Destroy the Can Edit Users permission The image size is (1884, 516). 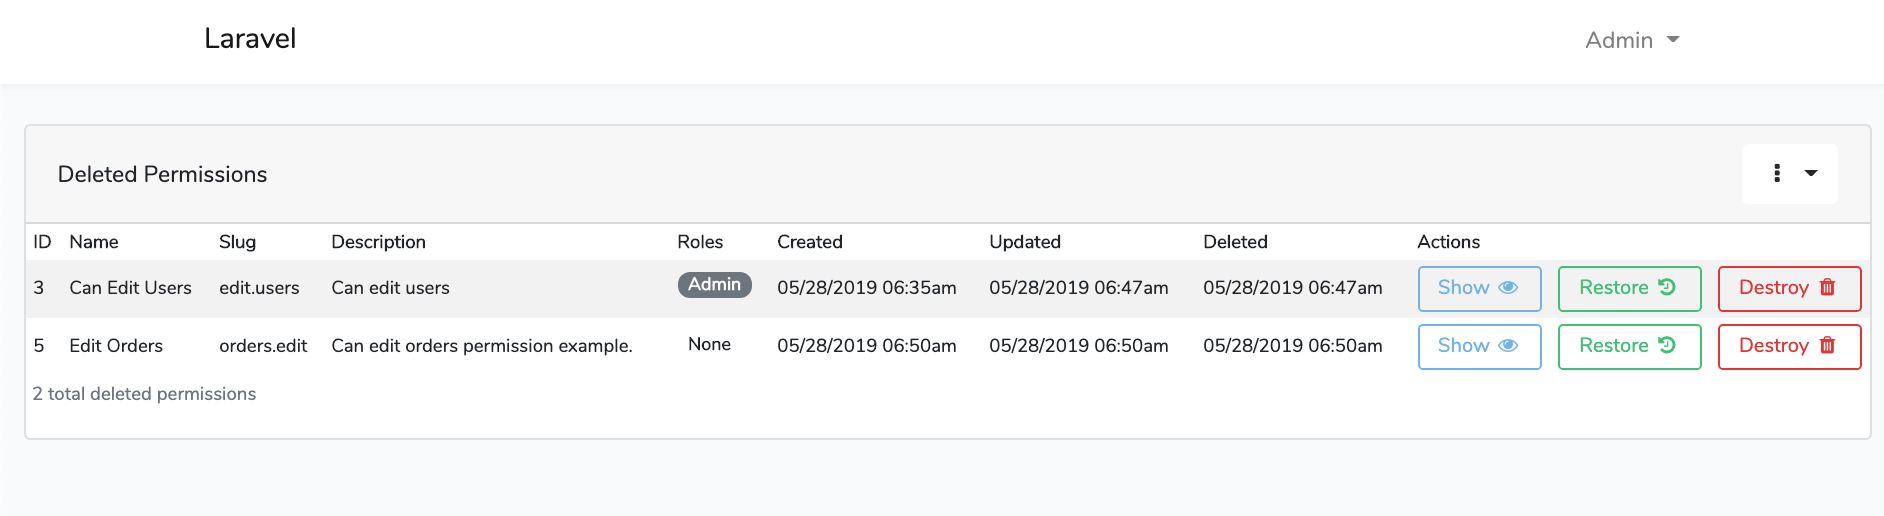(x=1788, y=288)
